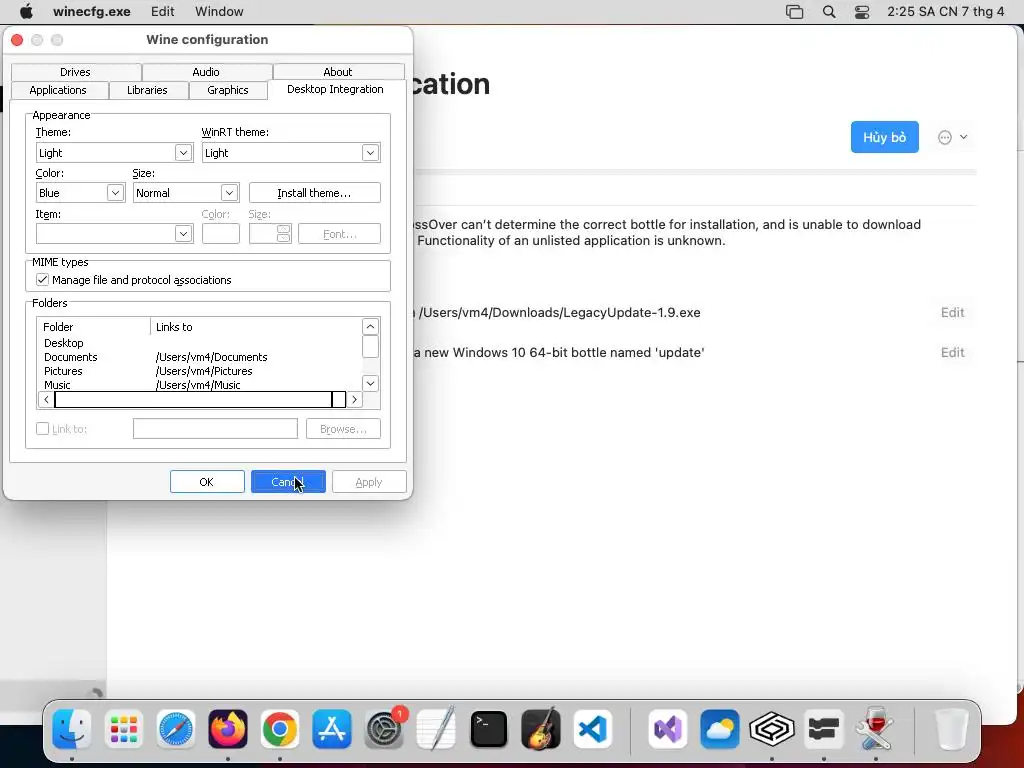The height and width of the screenshot is (768, 1024).
Task: Switch to the Libraries tab
Action: point(148,90)
